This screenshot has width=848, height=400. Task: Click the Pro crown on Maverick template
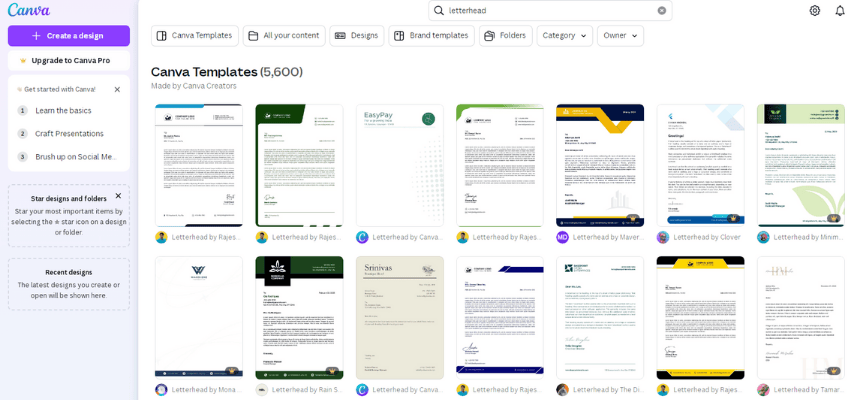coord(633,218)
